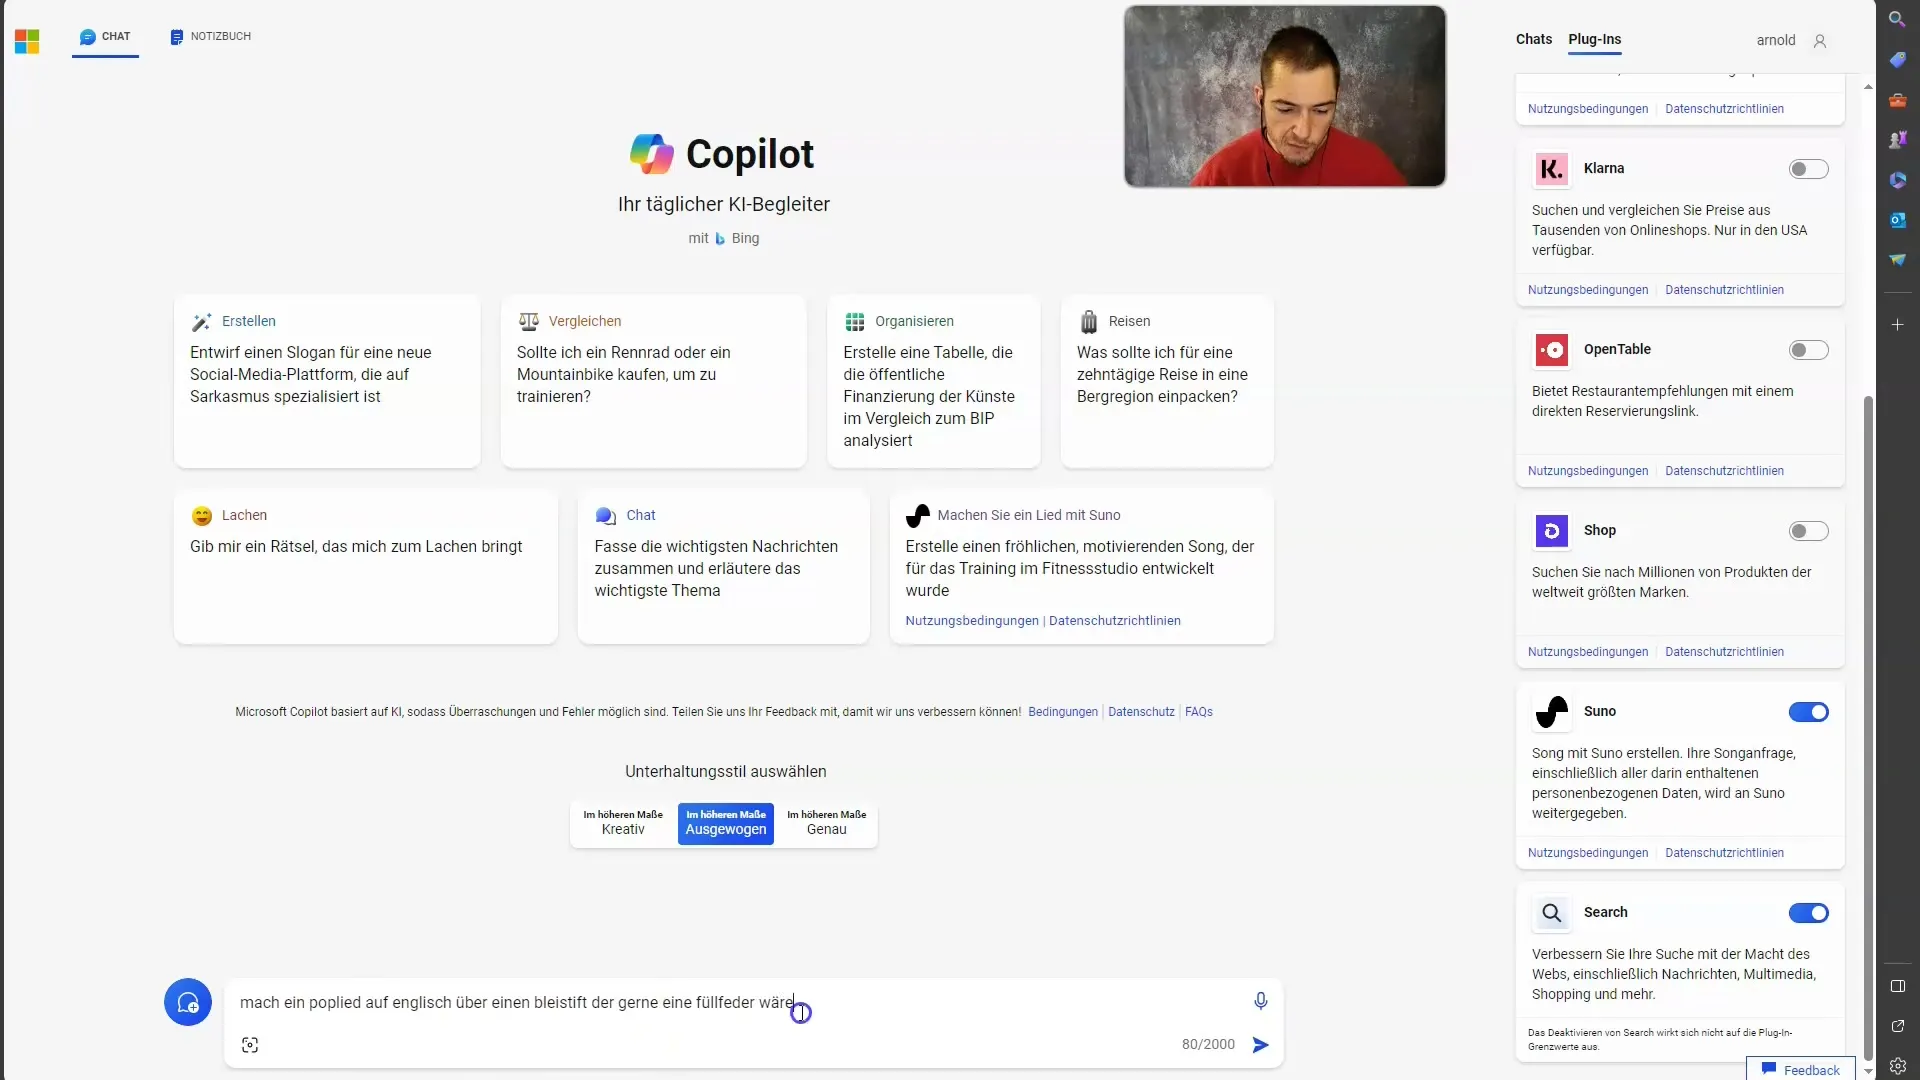Click the Copilot logo icon

tap(650, 153)
